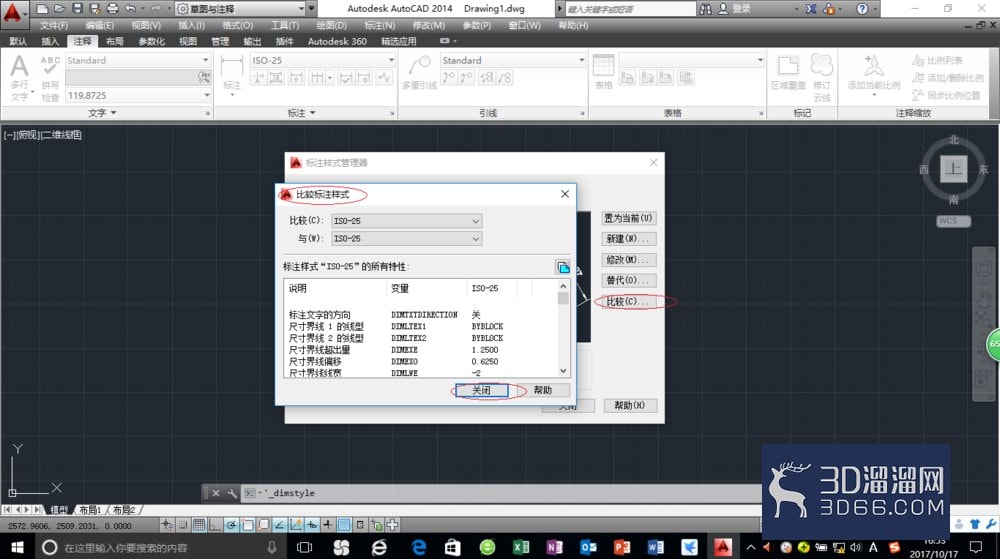The height and width of the screenshot is (559, 1000).
Task: Click 关闭 button in compare dialog
Action: coord(482,390)
